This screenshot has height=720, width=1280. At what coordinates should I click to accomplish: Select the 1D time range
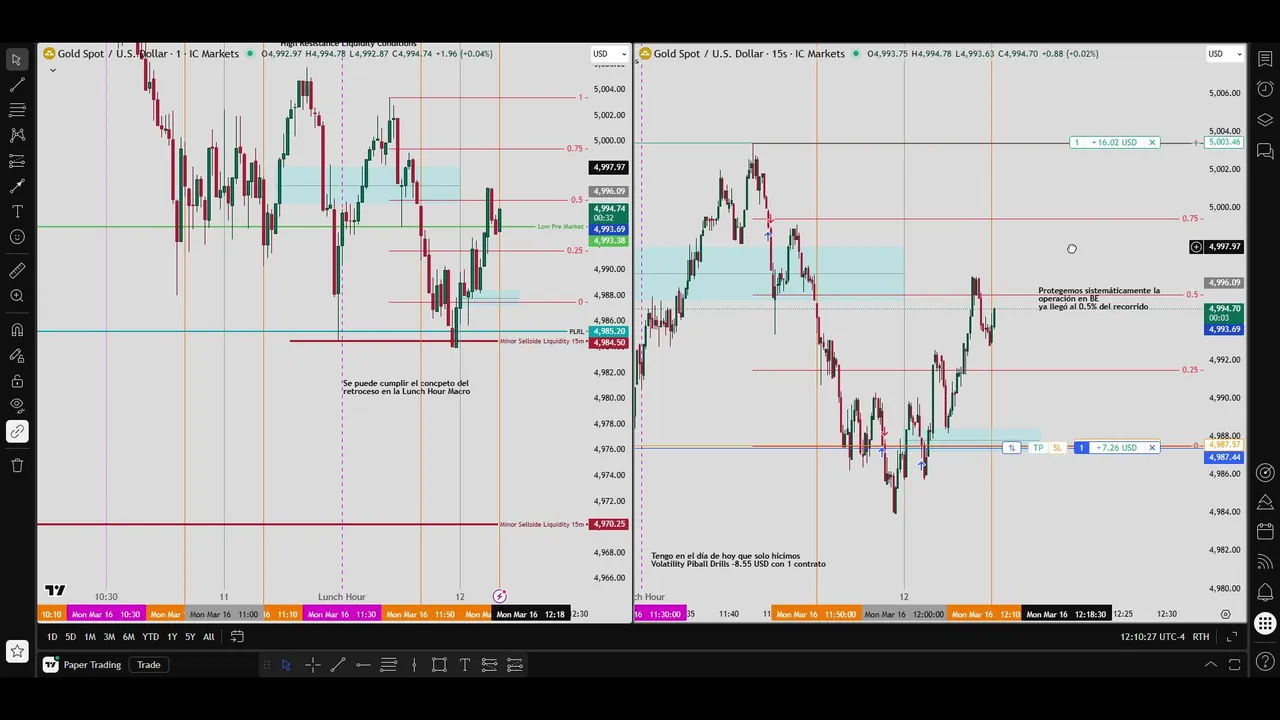[x=52, y=637]
